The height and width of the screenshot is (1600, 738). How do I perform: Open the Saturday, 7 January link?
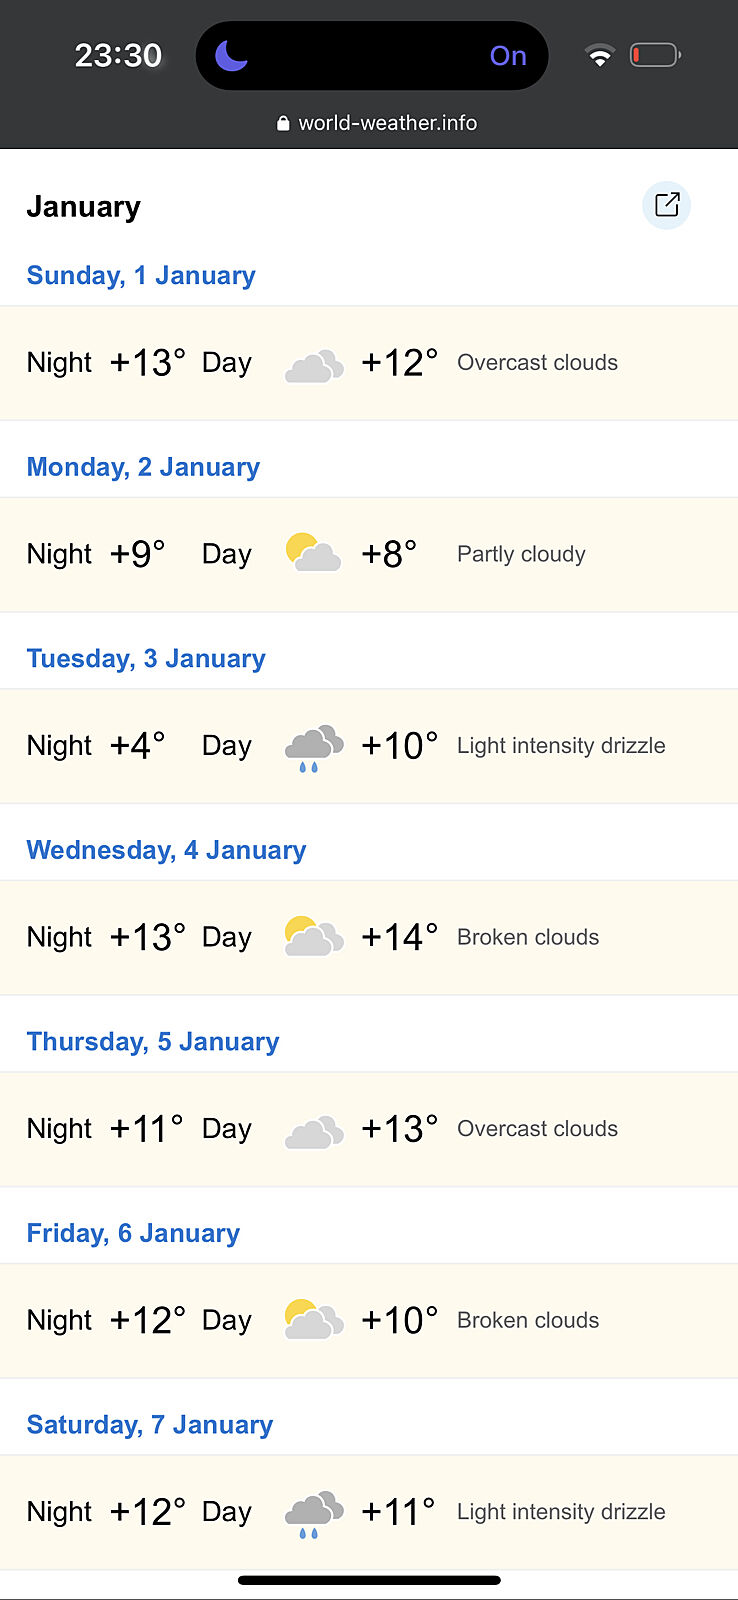pos(150,1425)
